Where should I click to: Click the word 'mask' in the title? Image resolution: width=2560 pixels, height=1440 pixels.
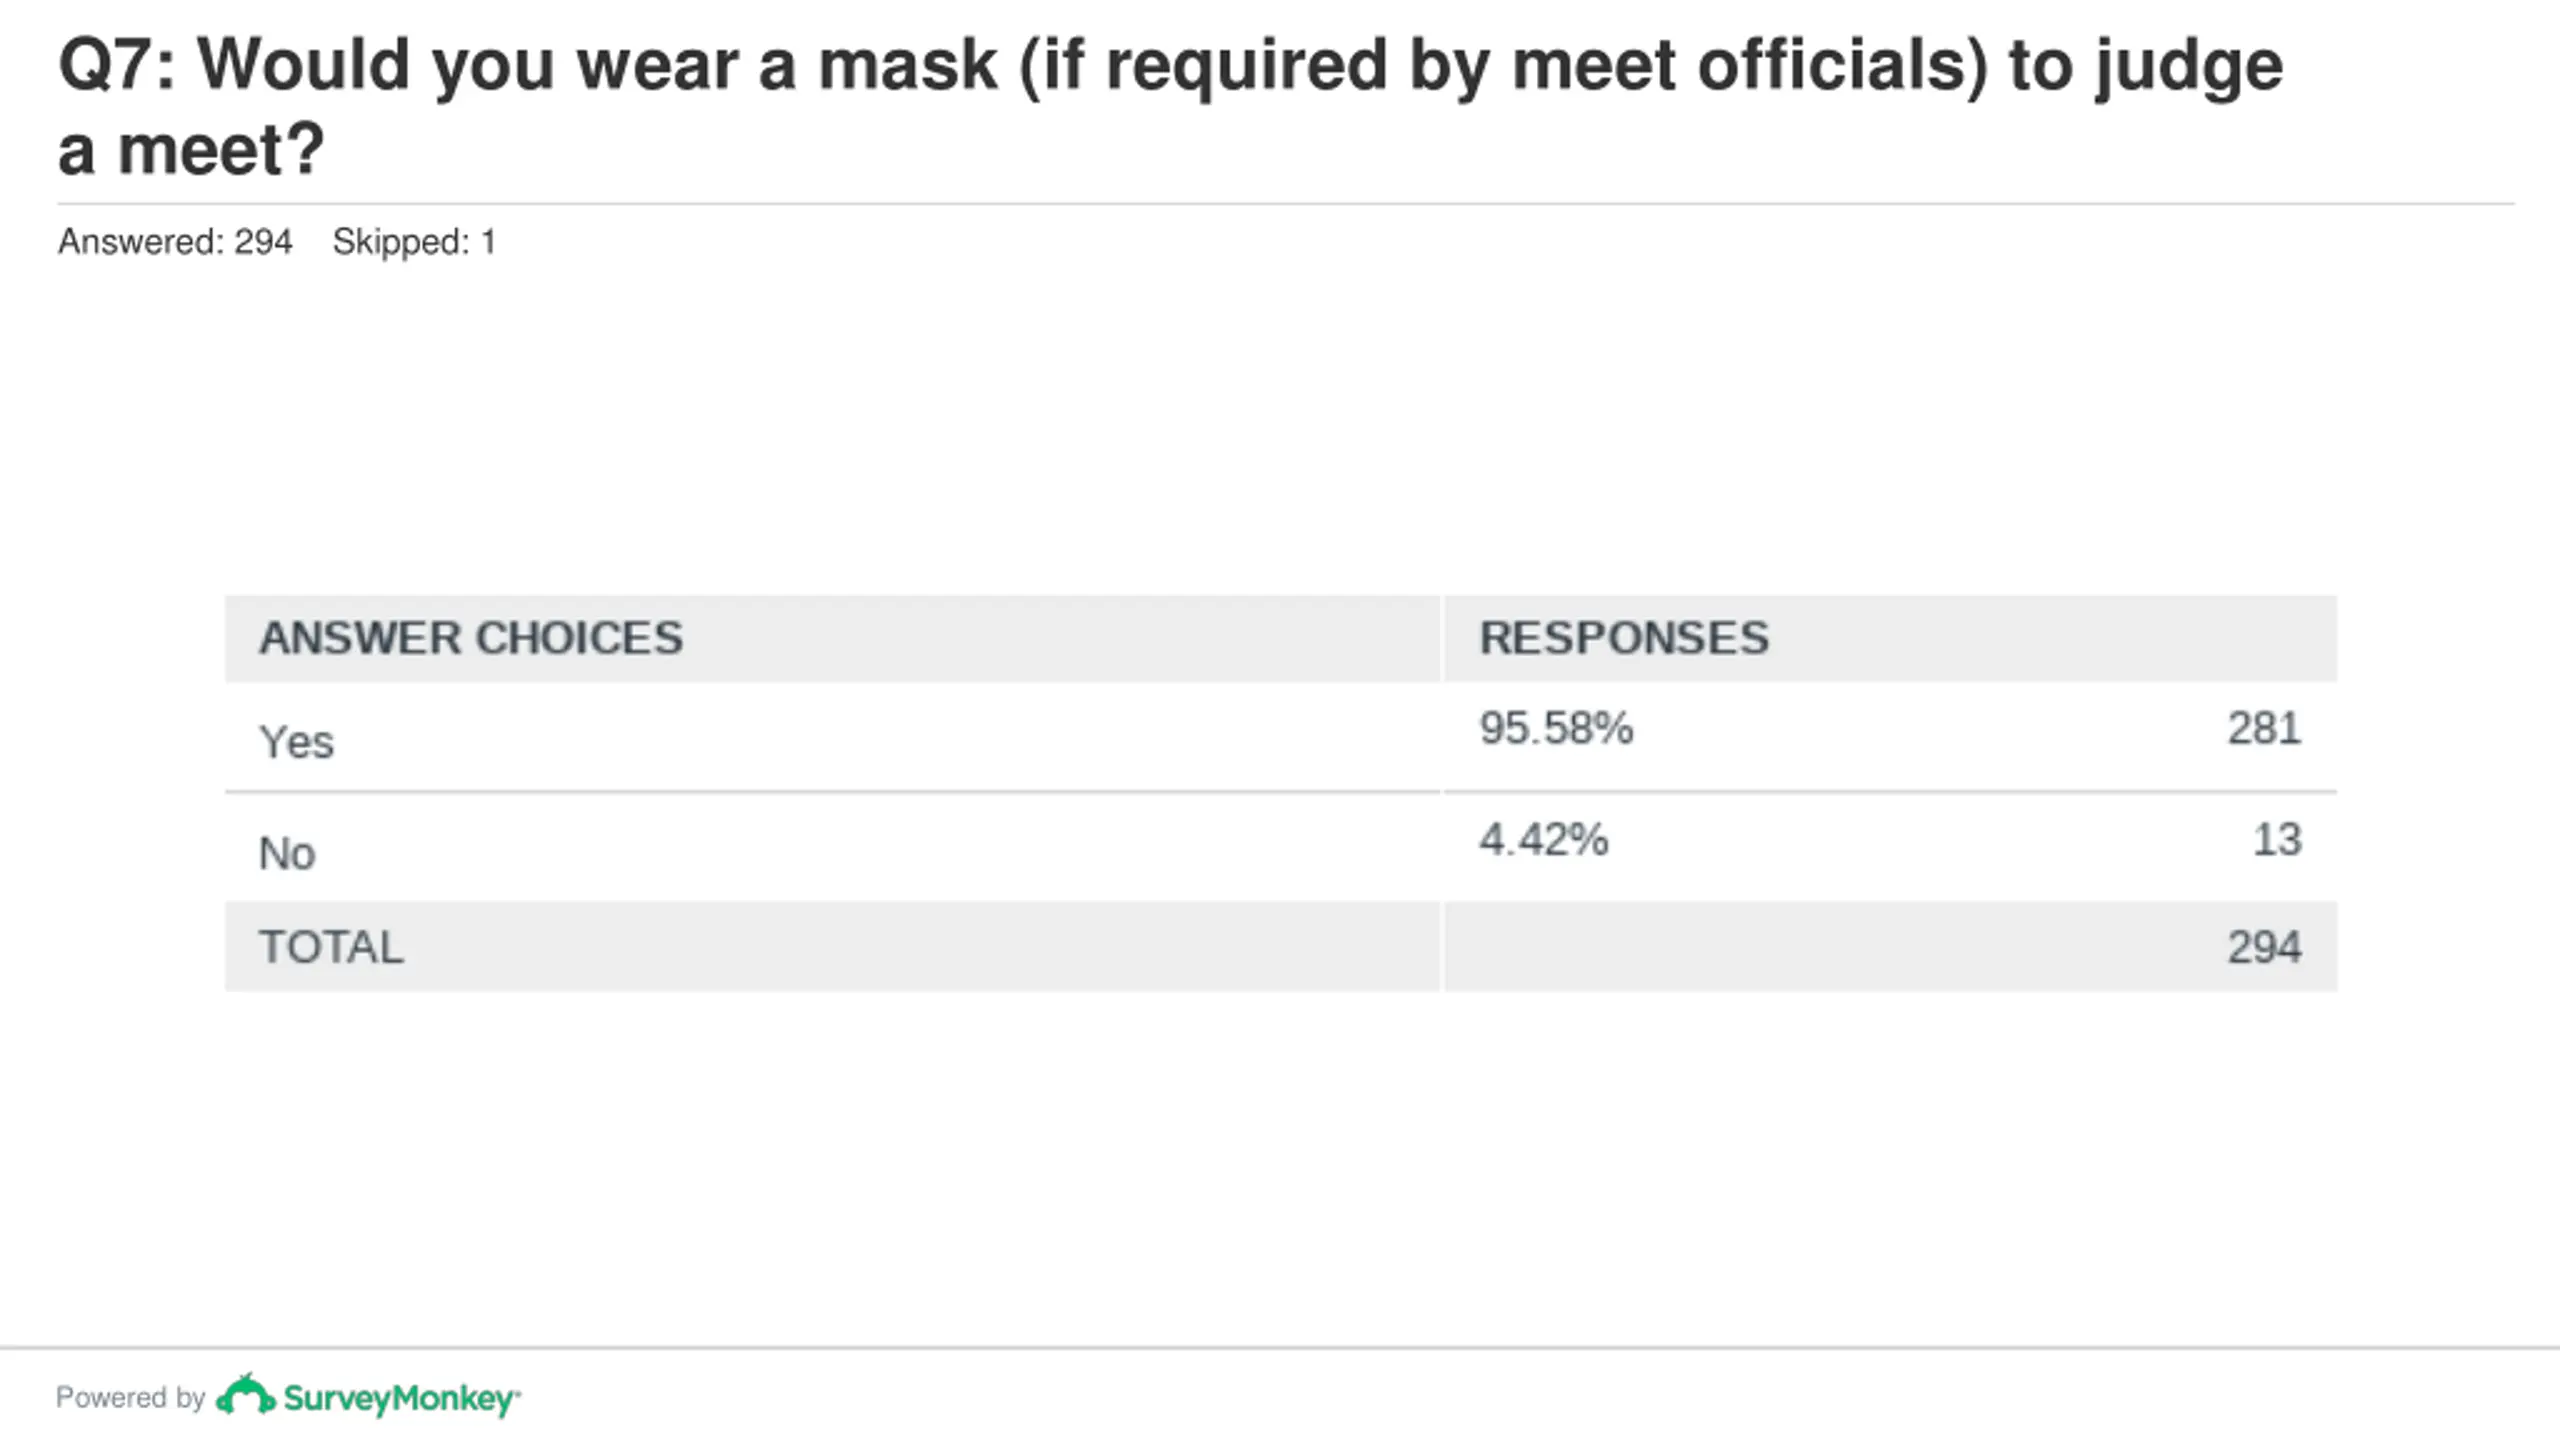[x=907, y=65]
